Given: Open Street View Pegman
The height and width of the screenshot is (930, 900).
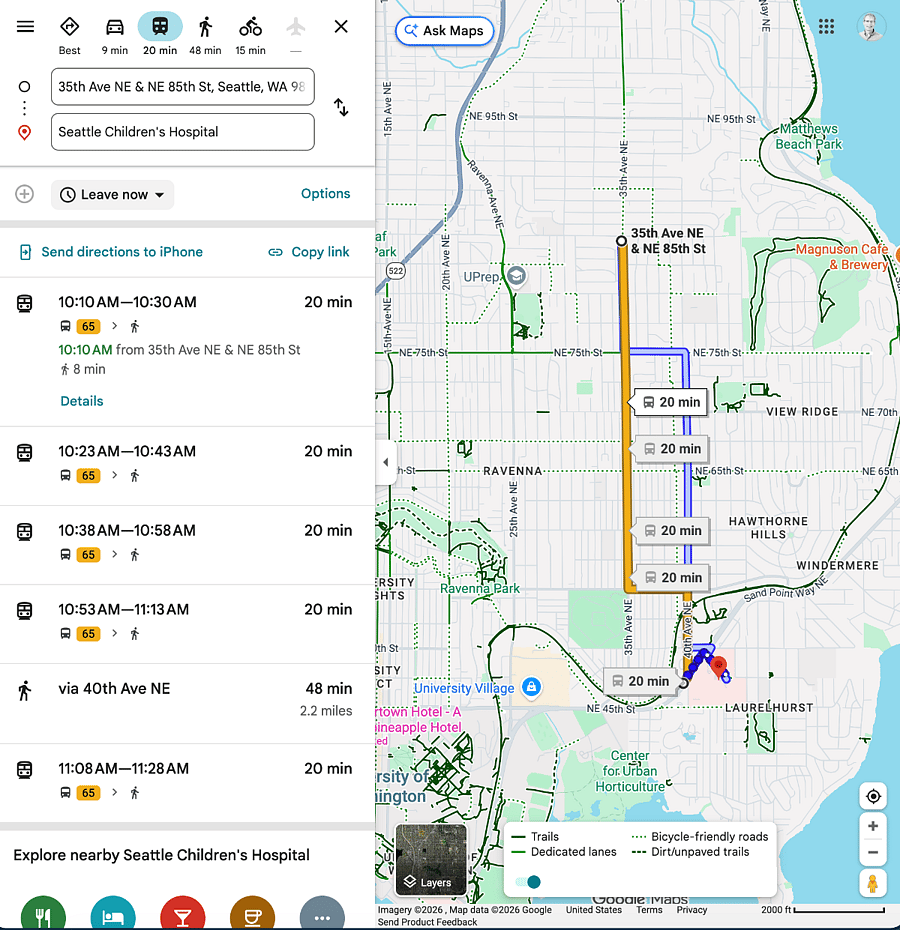Looking at the screenshot, I should click(873, 884).
